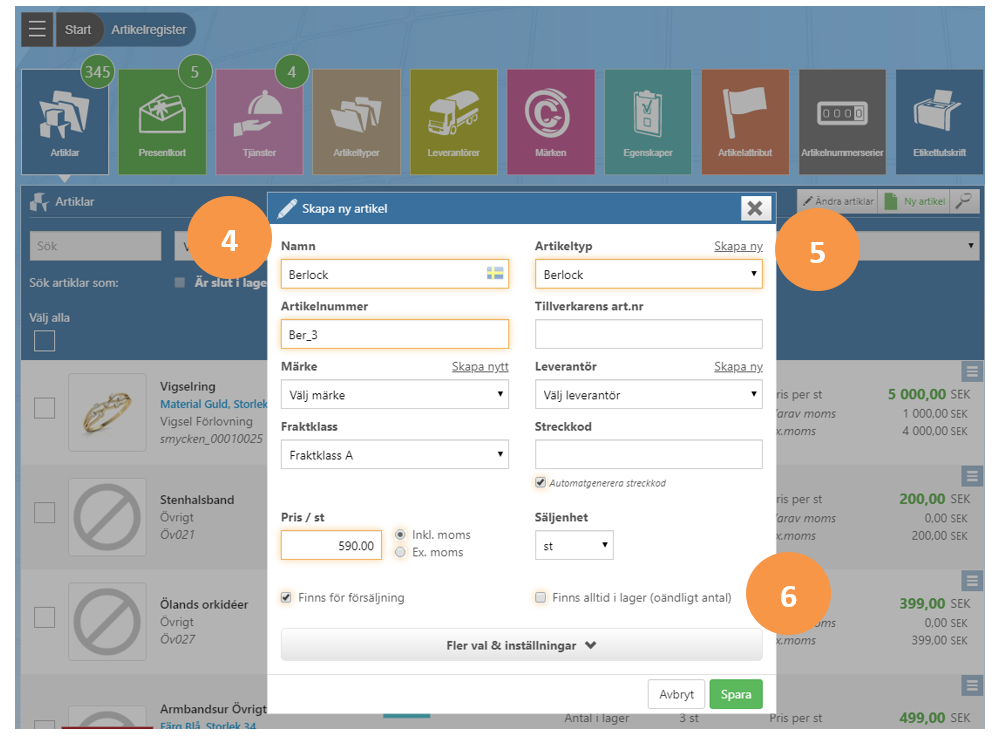The image size is (995, 739).
Task: Open the Artikeltyp dropdown showing Berlock
Action: 649,275
